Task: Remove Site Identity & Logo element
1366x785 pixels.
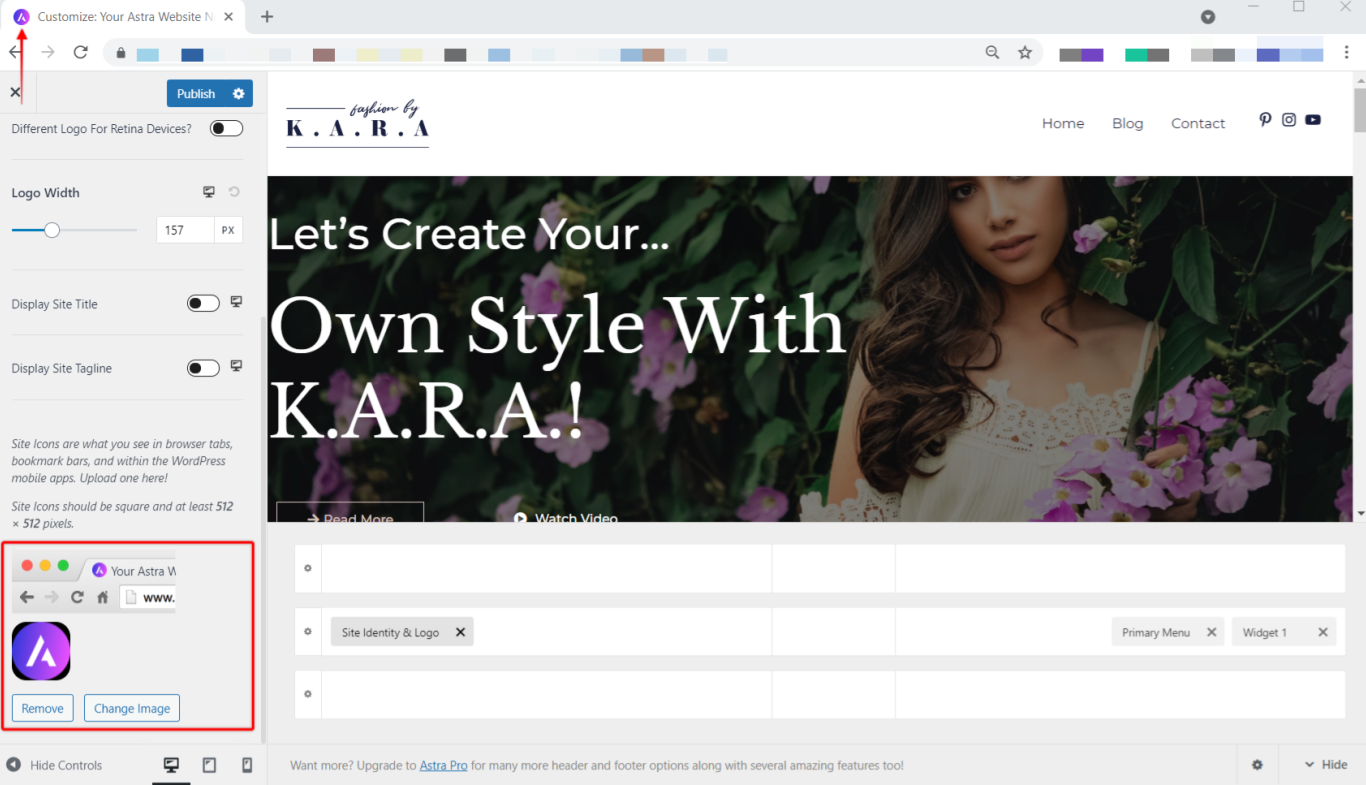Action: (x=460, y=632)
